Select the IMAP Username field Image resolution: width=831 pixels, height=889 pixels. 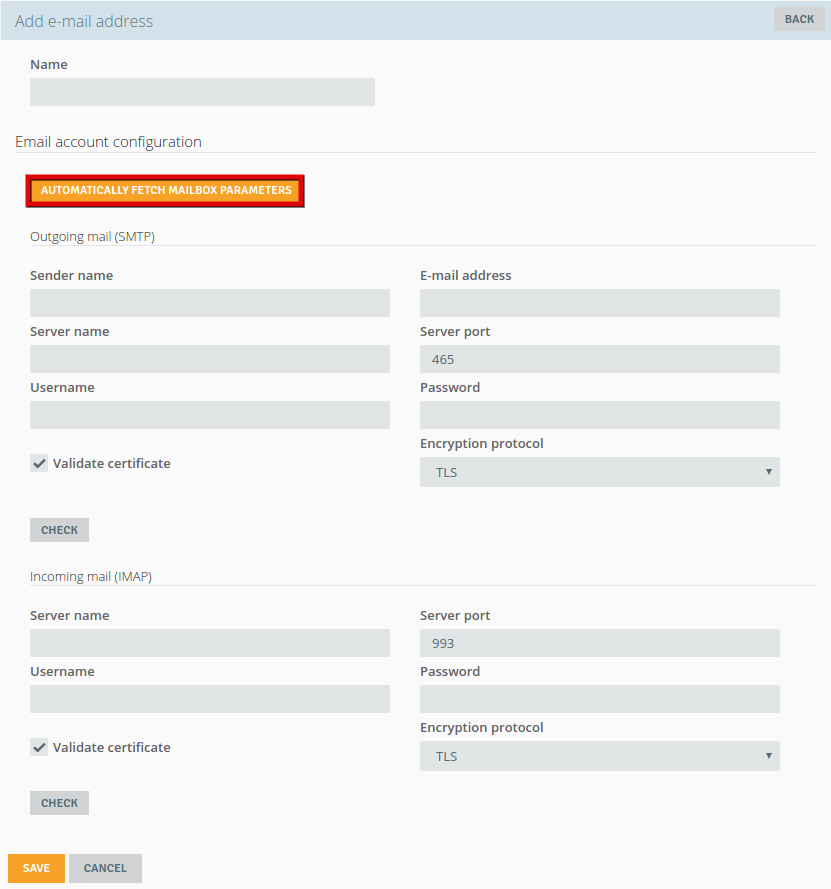click(210, 699)
